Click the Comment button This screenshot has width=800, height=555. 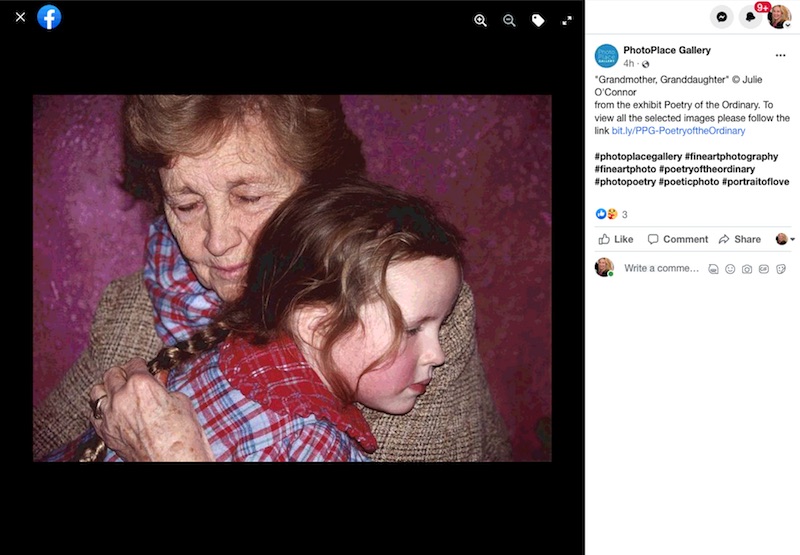tap(678, 239)
